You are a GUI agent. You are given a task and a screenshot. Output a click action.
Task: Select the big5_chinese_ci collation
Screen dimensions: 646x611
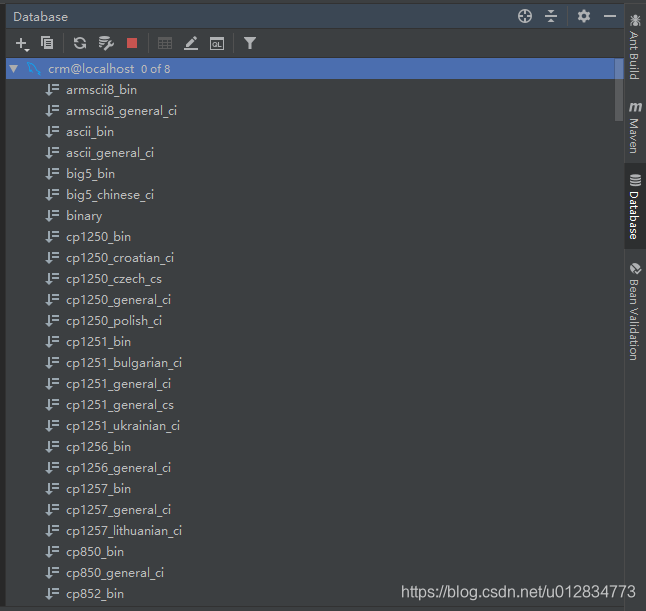(x=110, y=195)
